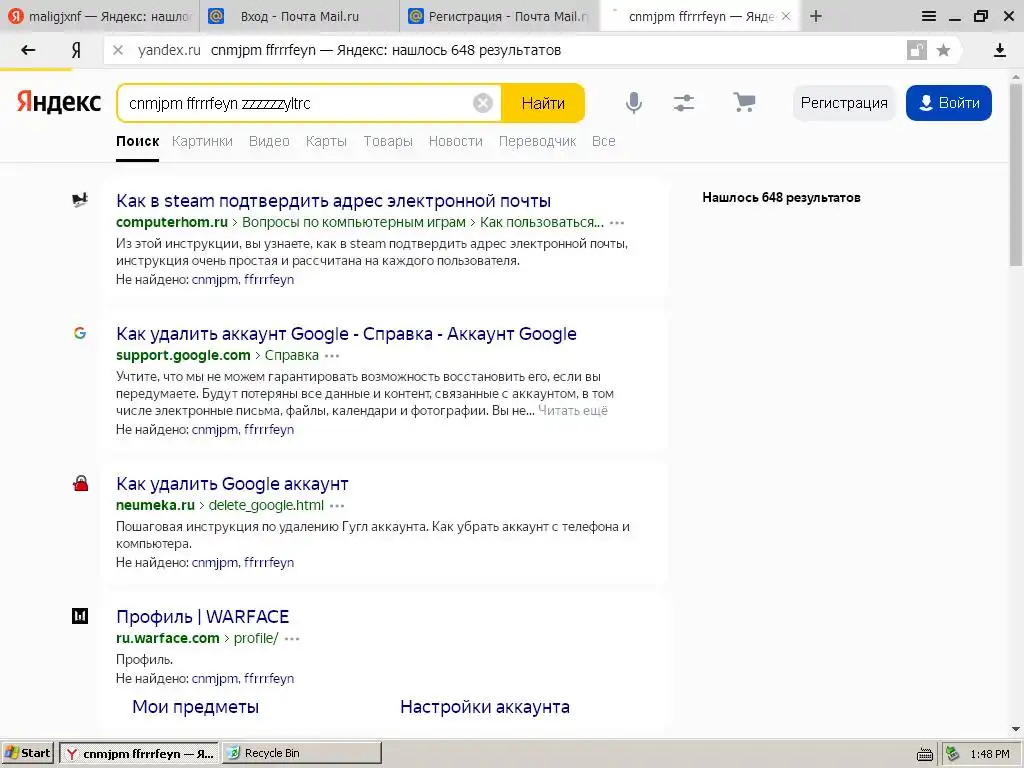
Task: Open more options dots for neumeka.ru result
Action: (337, 505)
